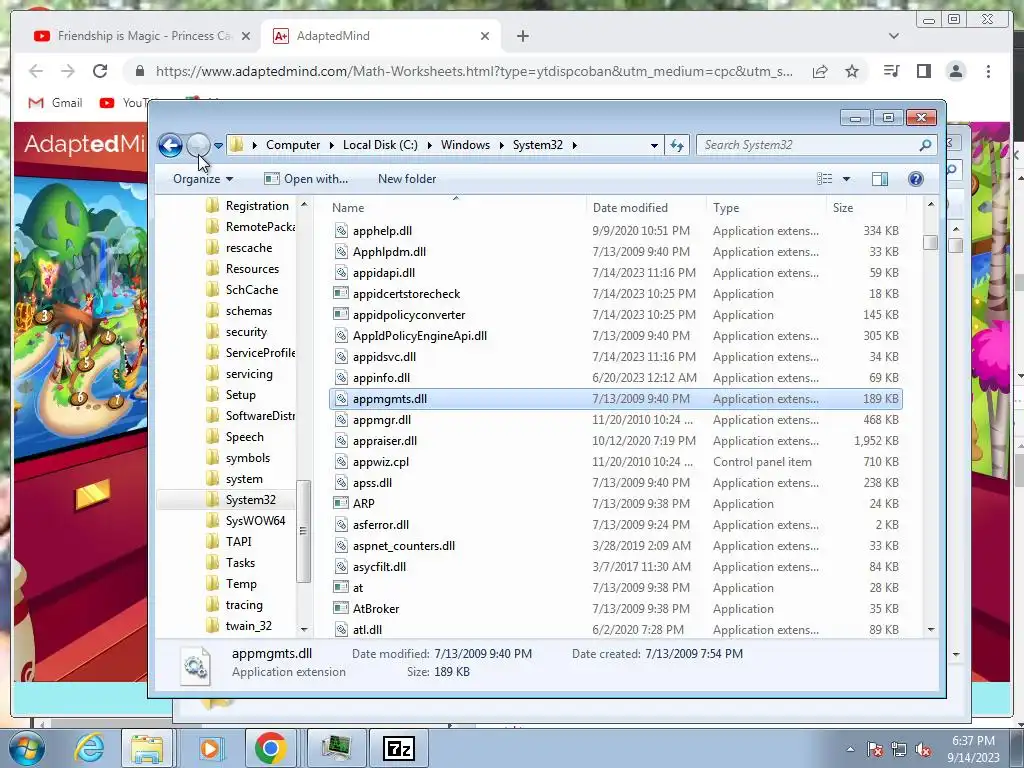Viewport: 1024px width, 768px height.
Task: Click the asycfilt.dll file icon
Action: [341, 567]
